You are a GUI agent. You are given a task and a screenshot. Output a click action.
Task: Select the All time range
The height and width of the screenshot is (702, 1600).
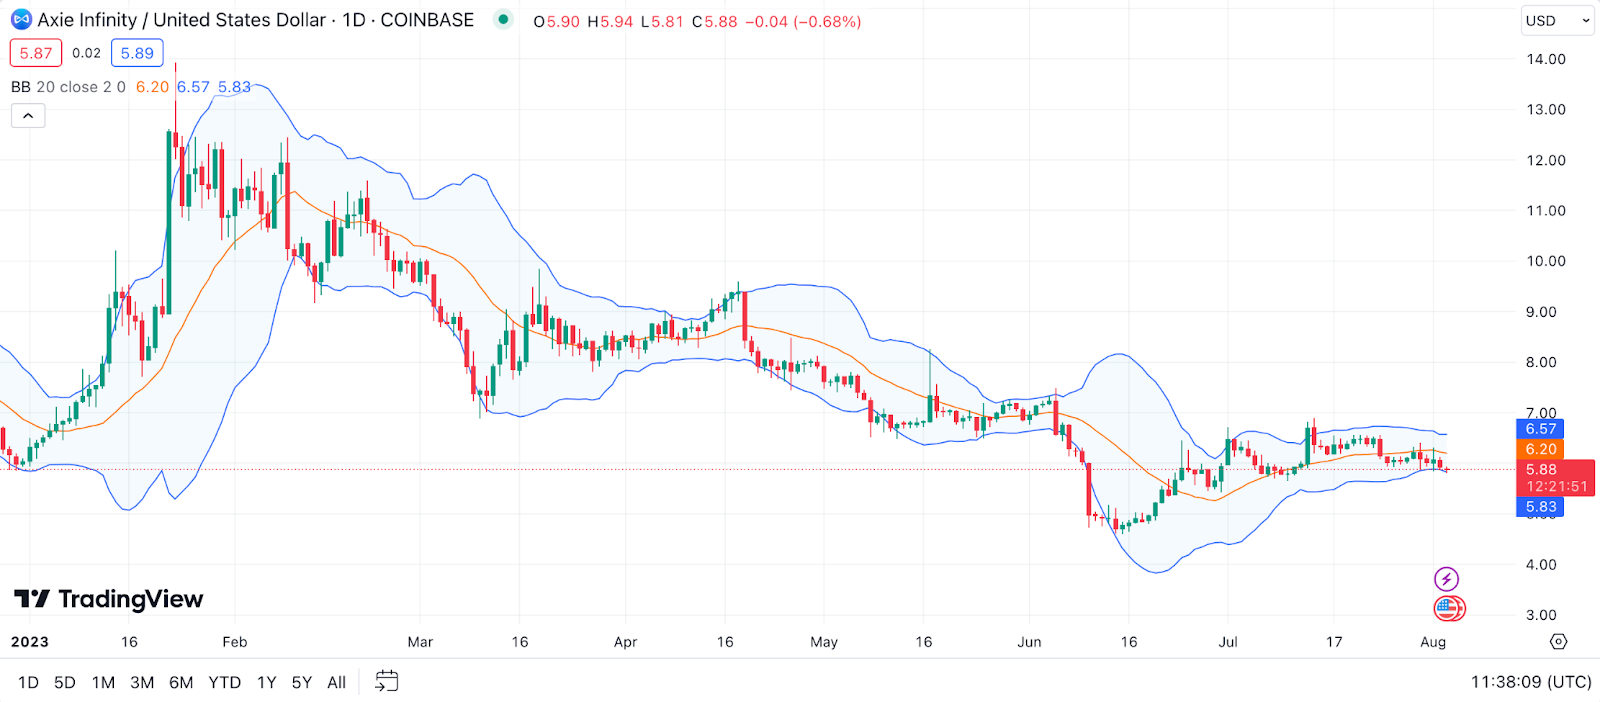[337, 683]
